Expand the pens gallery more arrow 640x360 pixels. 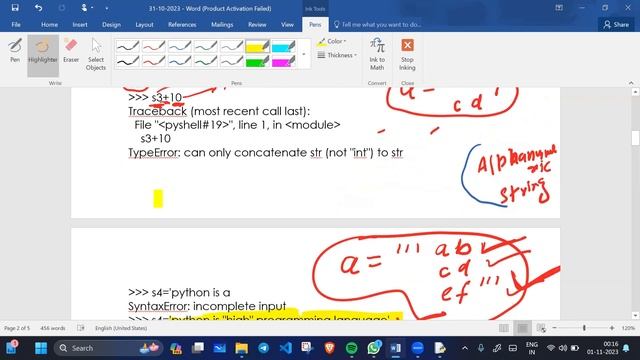(304, 54)
